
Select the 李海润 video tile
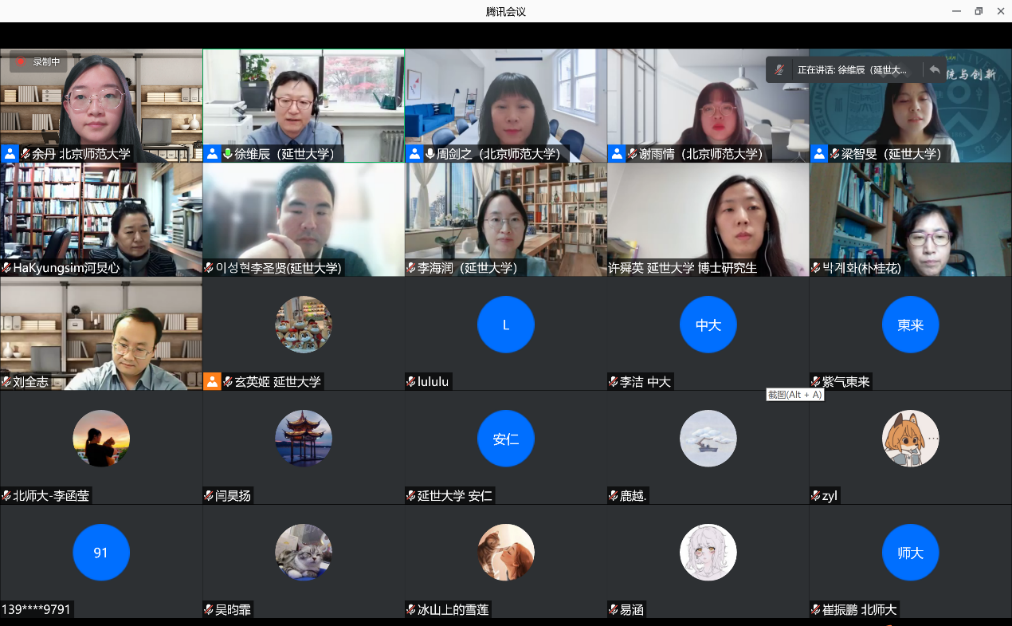(505, 220)
